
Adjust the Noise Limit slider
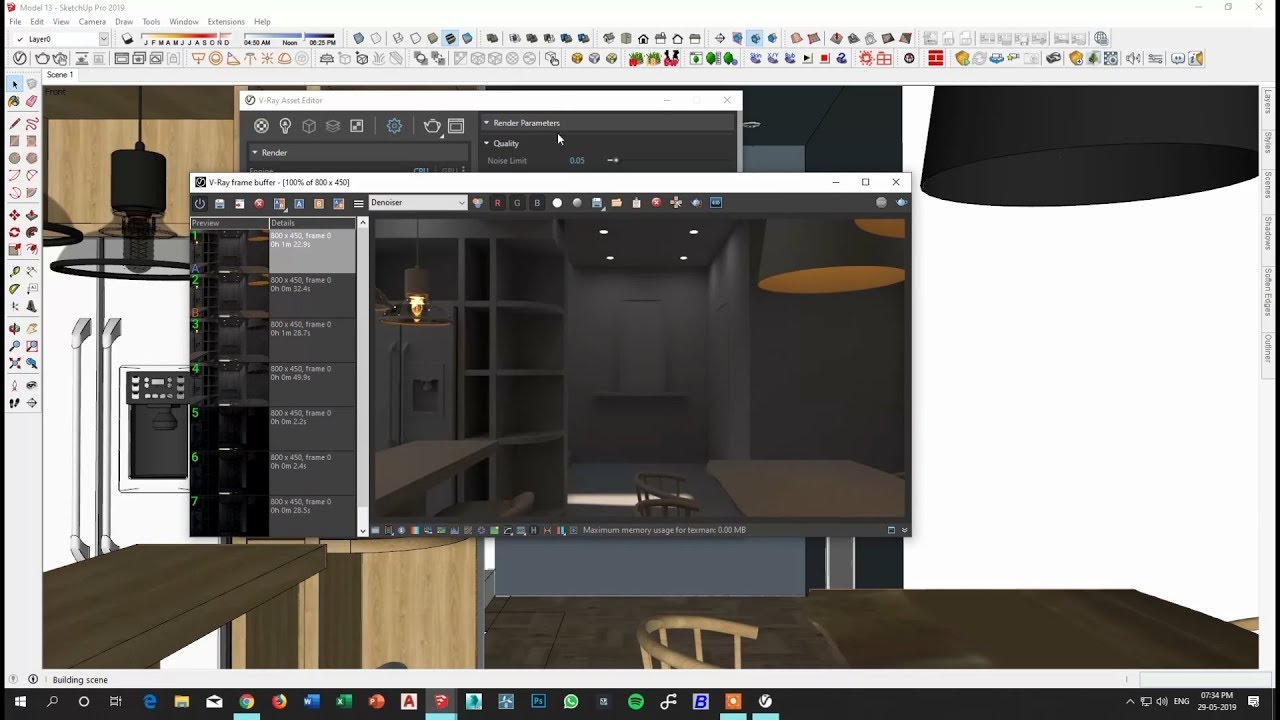[x=614, y=160]
